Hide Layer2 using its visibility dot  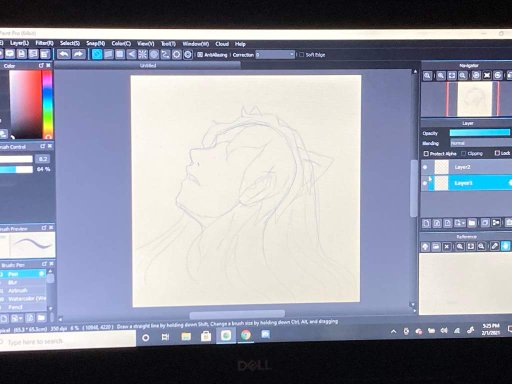tap(425, 167)
